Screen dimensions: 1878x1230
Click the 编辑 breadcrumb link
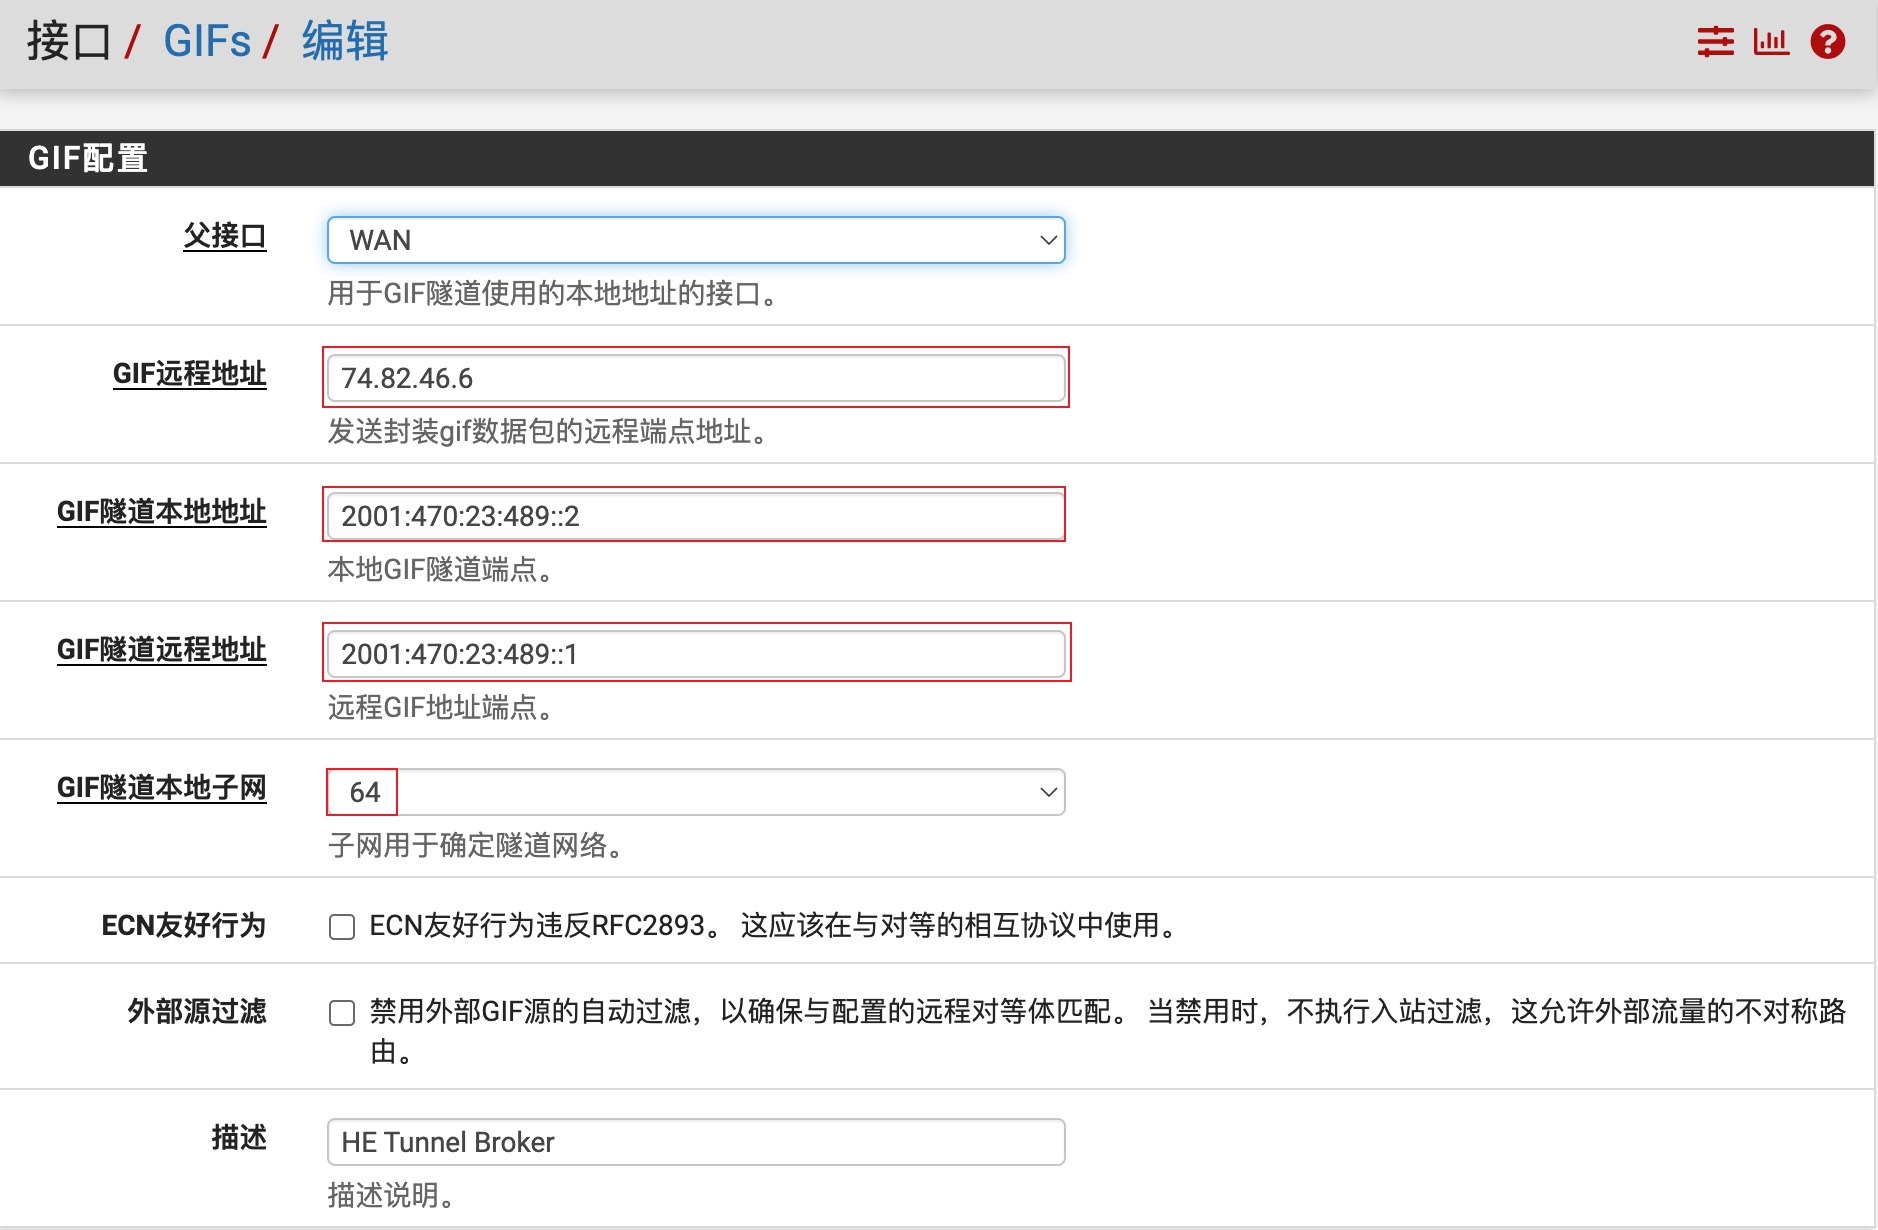[x=345, y=42]
